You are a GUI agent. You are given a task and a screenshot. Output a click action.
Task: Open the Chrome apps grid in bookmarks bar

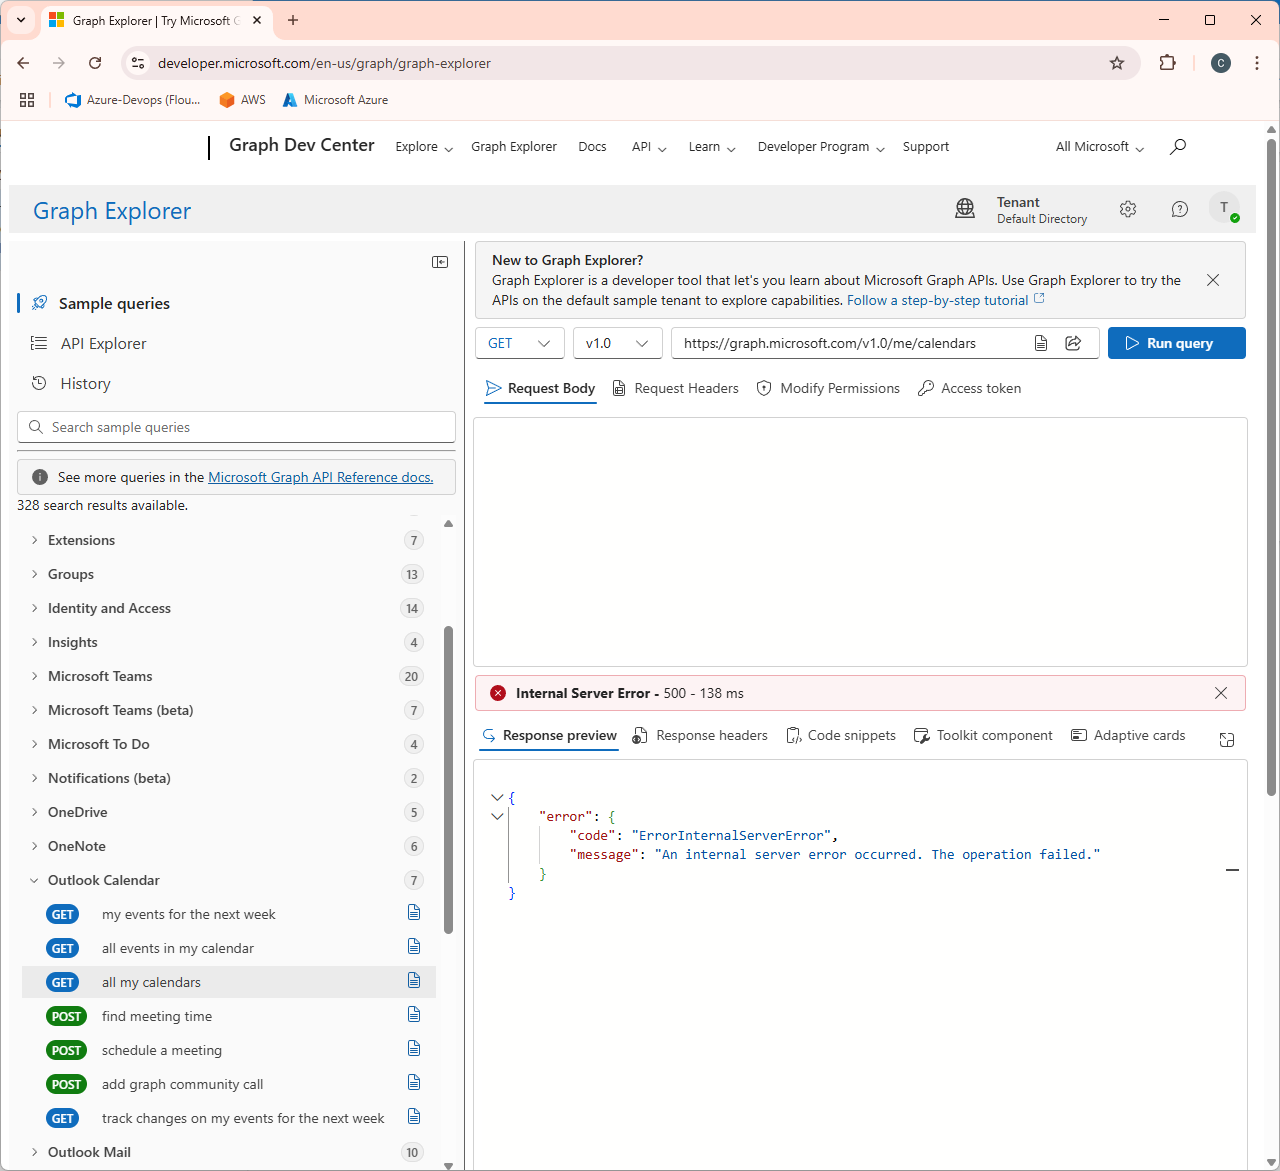(27, 100)
